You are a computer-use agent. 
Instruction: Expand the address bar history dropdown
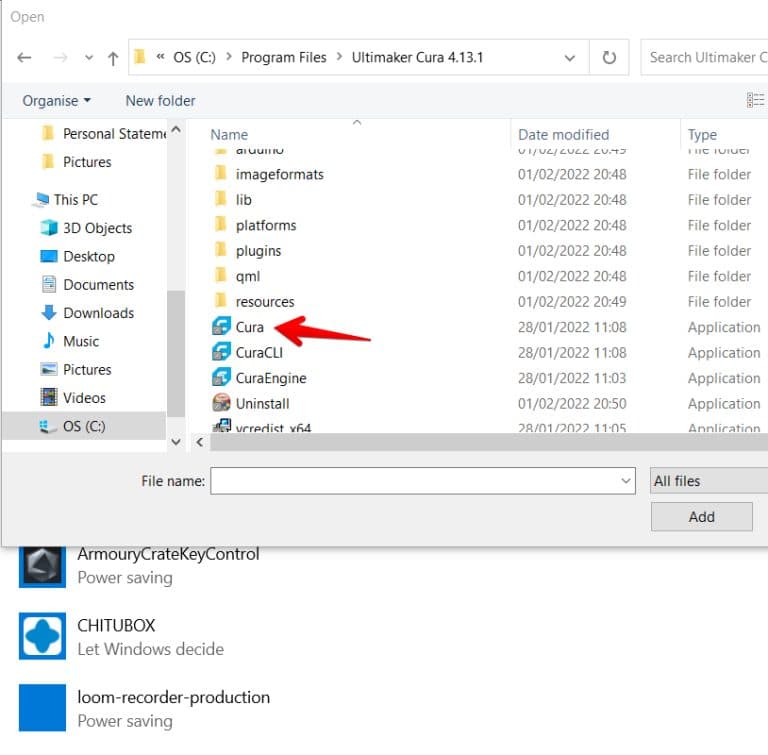569,58
